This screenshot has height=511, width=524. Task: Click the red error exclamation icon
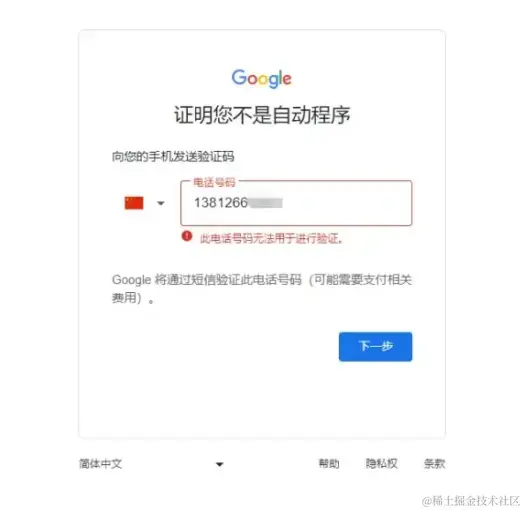(x=187, y=236)
